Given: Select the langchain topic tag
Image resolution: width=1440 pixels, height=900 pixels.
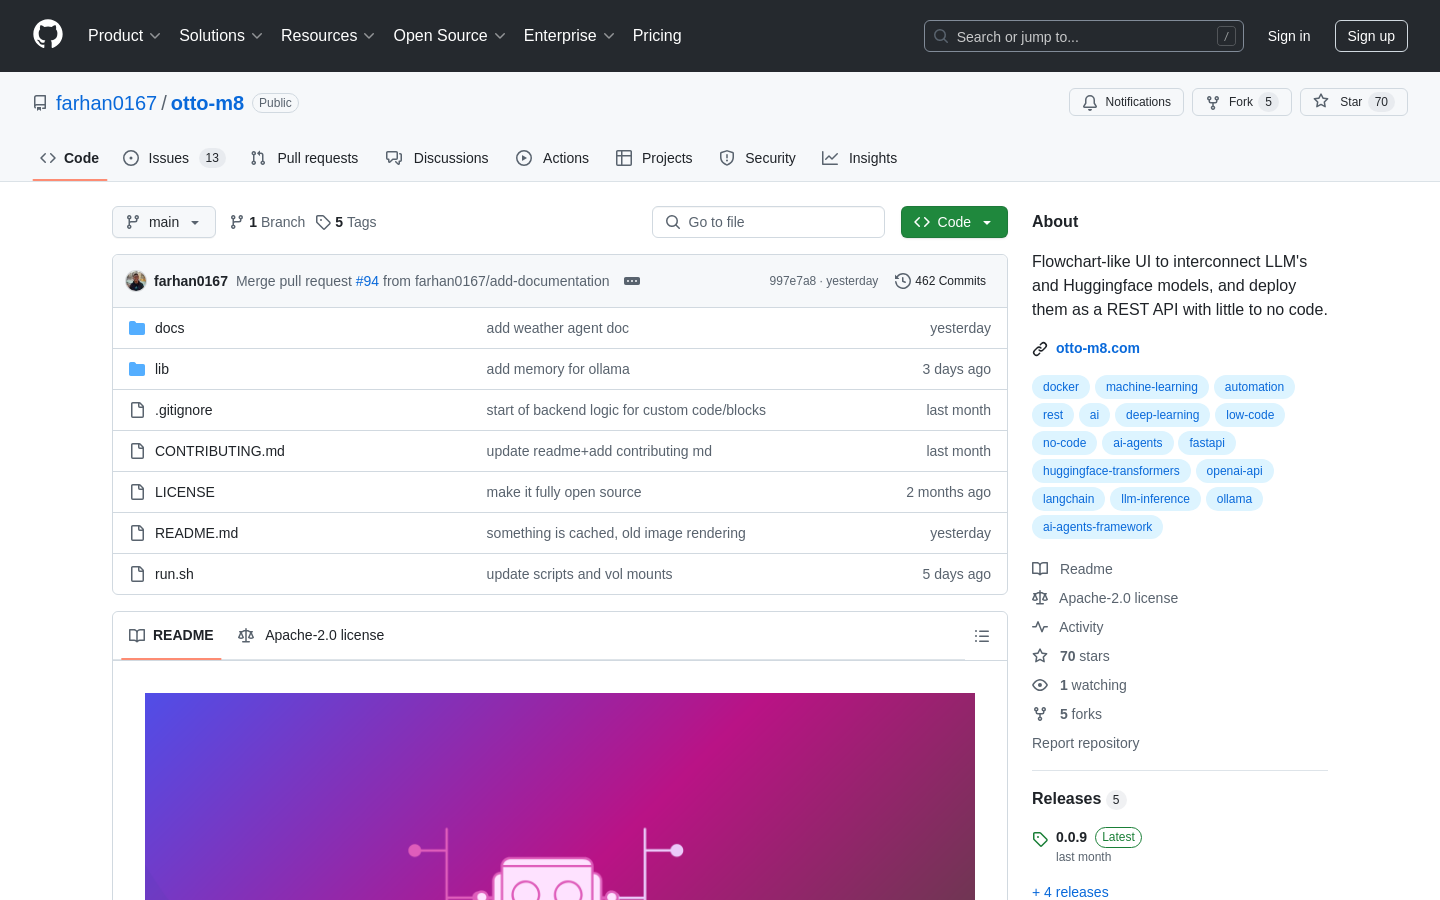Looking at the screenshot, I should [1068, 499].
